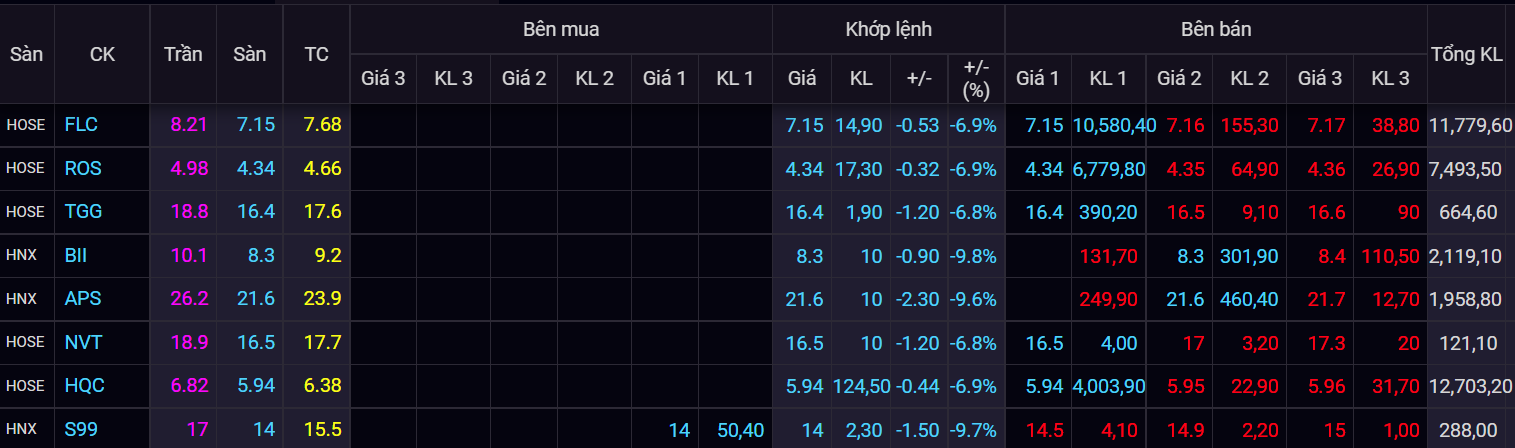Select the NVT ticker

[x=83, y=342]
